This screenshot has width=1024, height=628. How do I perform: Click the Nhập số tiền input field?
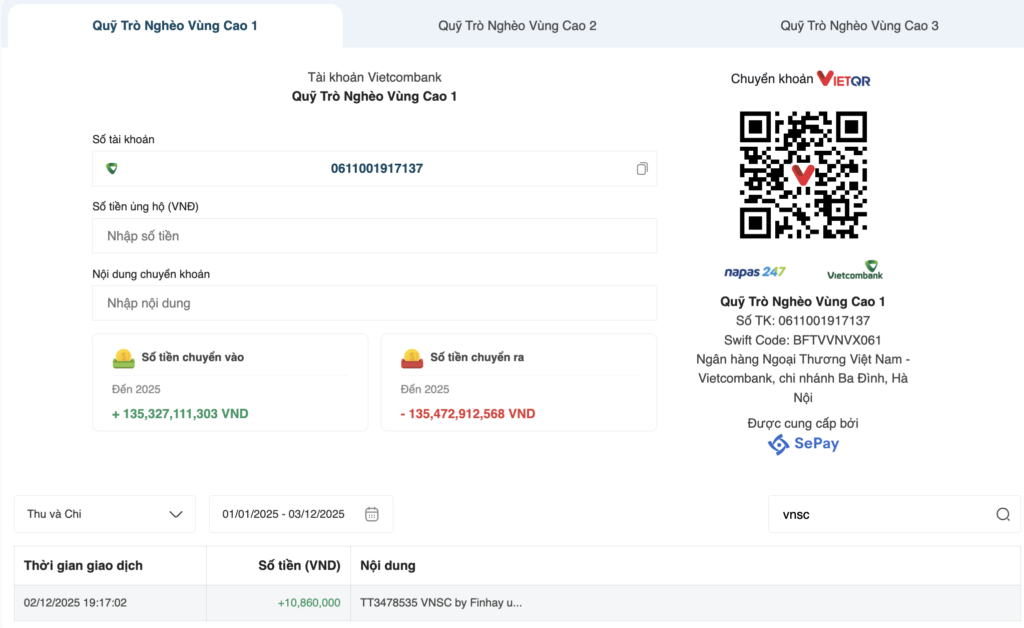(x=374, y=236)
